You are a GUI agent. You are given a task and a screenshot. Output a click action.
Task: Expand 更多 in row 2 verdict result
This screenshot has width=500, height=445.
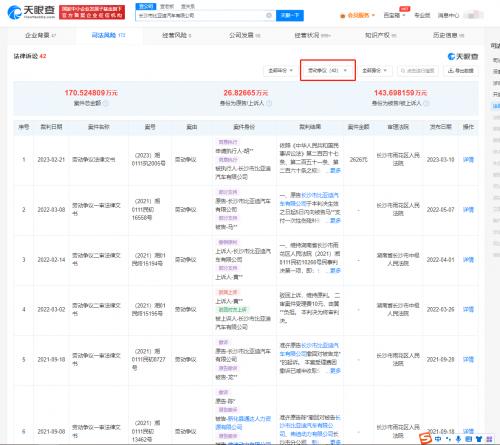pyautogui.click(x=335, y=221)
